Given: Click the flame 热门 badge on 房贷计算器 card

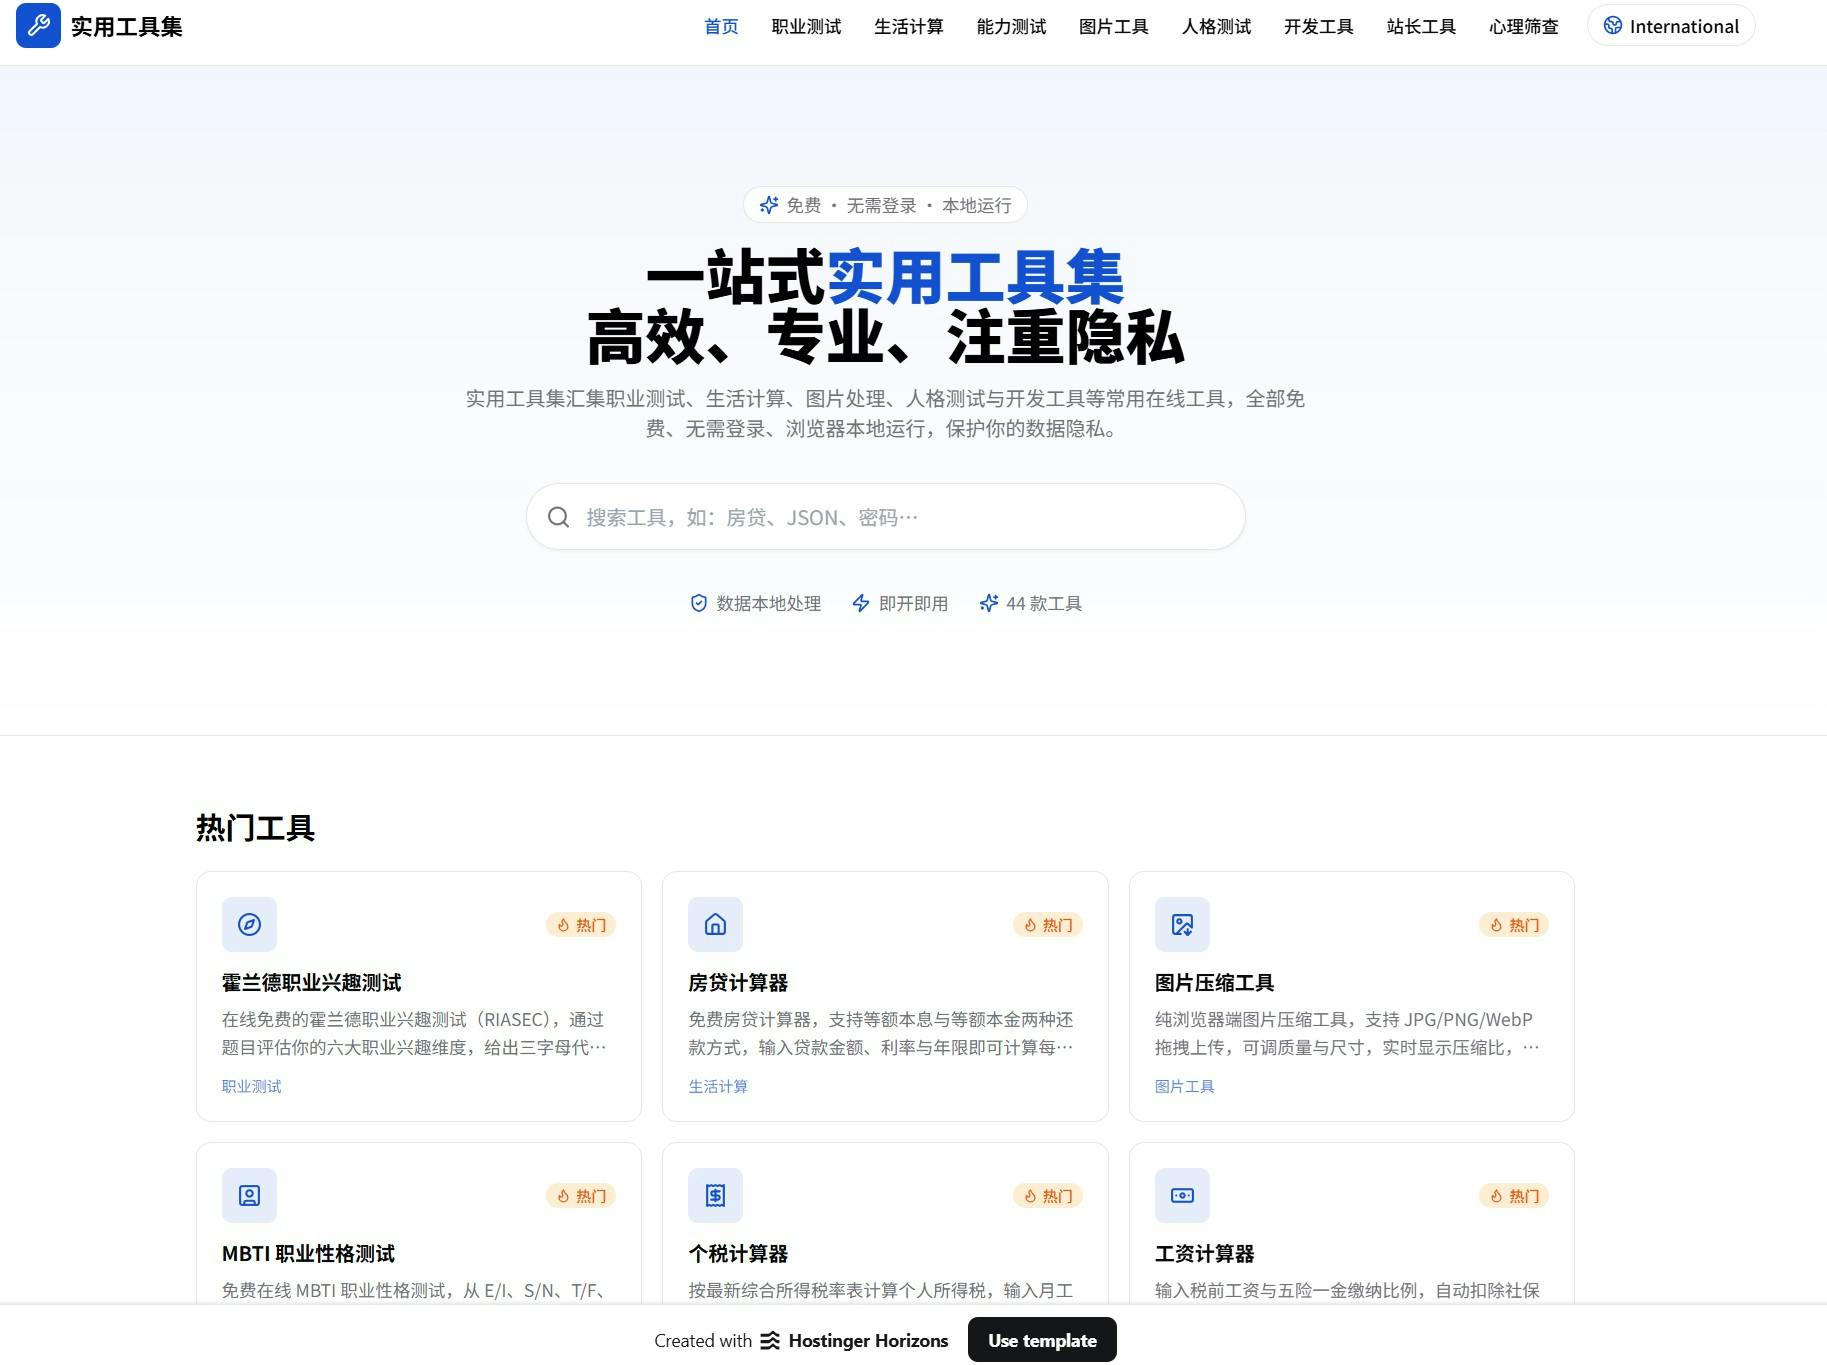Looking at the screenshot, I should 1048,925.
